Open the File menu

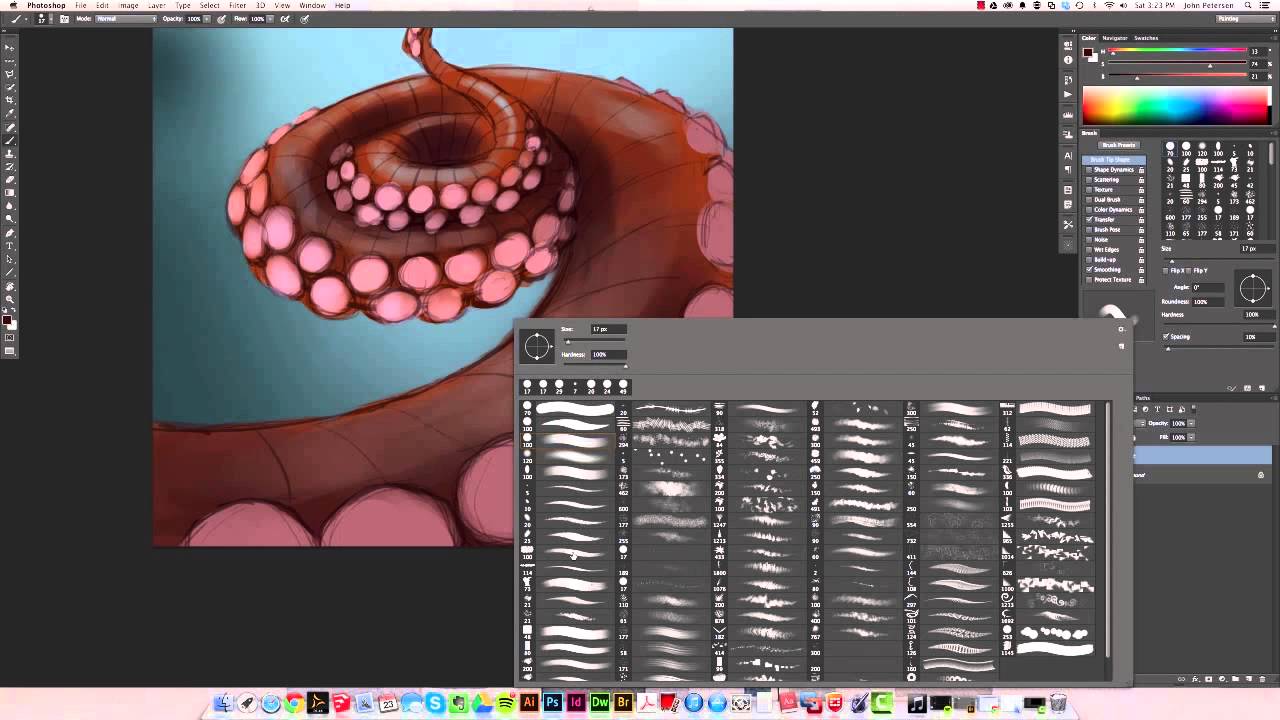(80, 6)
